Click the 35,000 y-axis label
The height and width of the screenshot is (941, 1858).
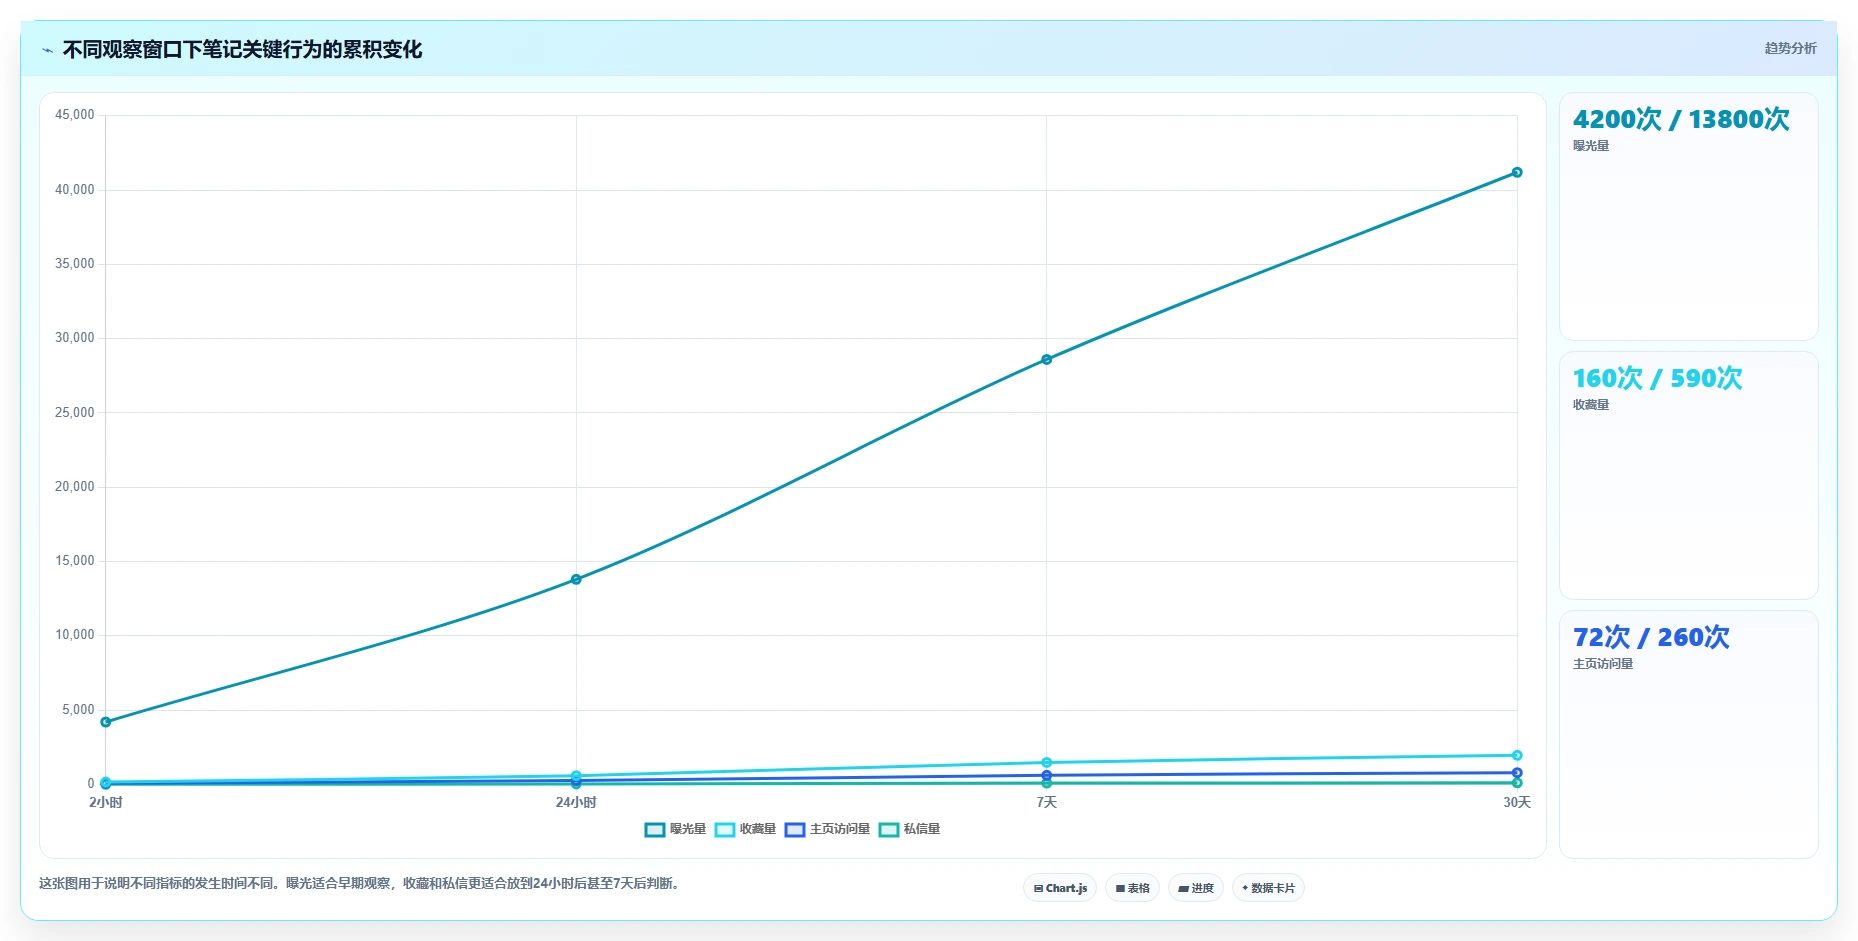75,264
